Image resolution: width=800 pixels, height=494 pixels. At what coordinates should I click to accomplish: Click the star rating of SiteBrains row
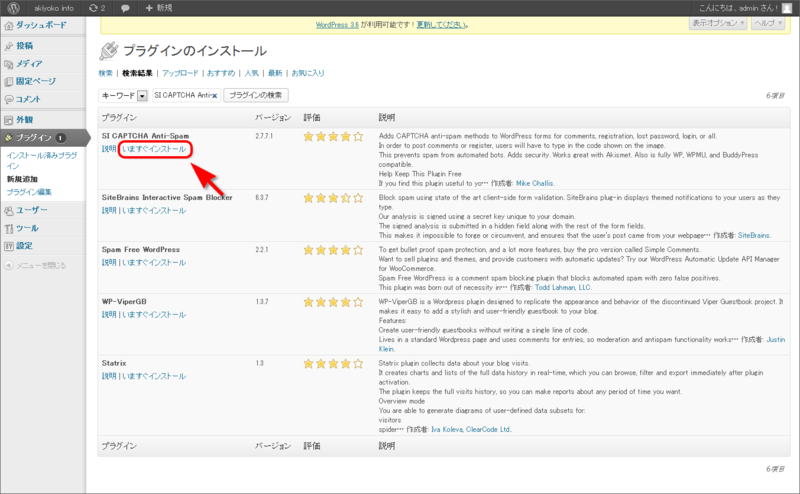tap(333, 198)
